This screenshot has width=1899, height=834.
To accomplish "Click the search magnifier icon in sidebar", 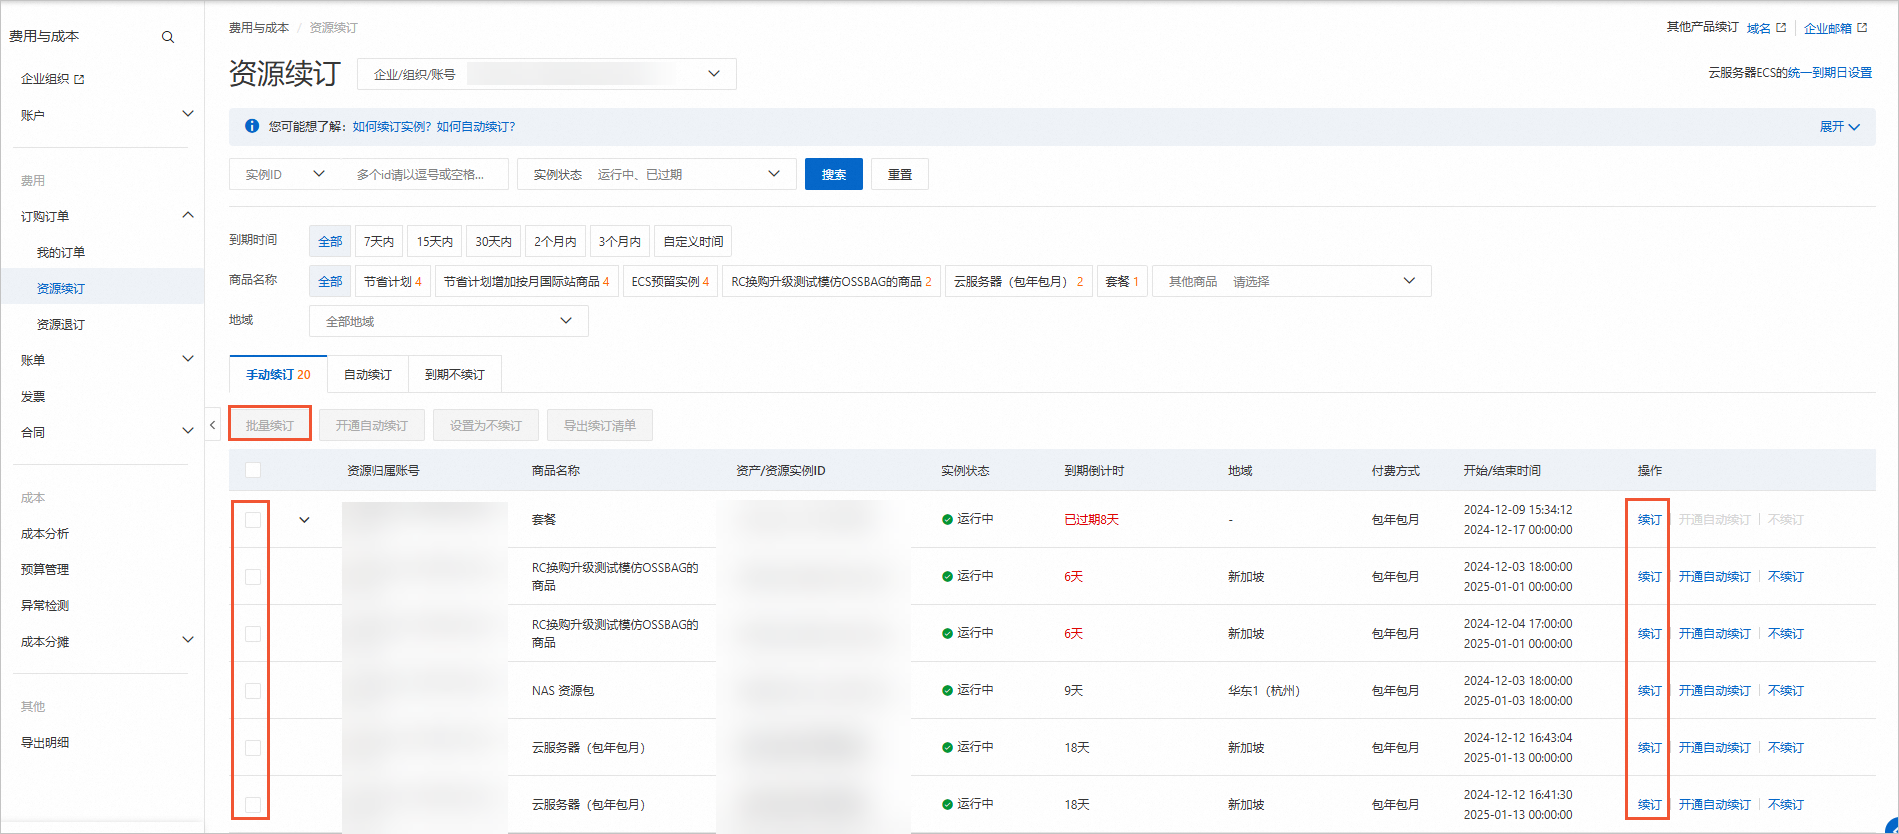I will (x=168, y=37).
